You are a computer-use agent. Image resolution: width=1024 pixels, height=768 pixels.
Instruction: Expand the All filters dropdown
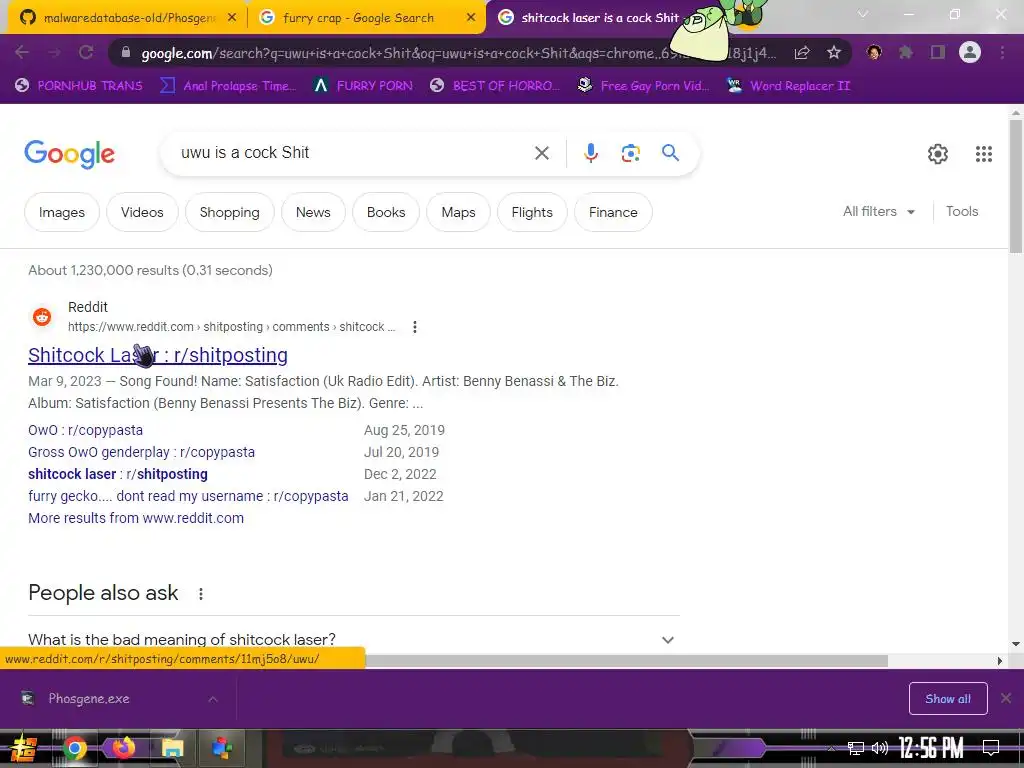[879, 212]
